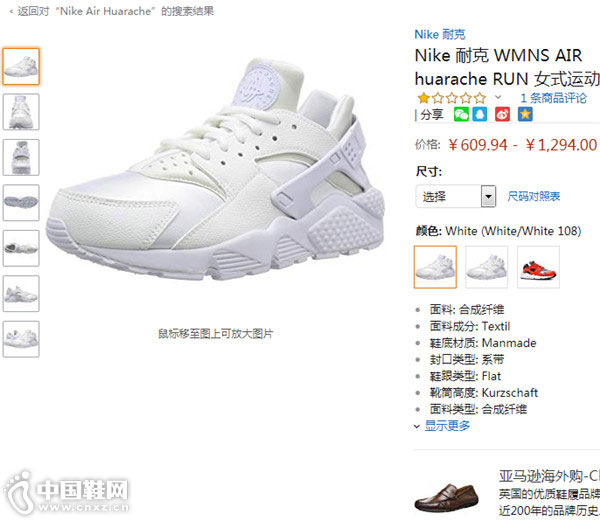Open the 1 条商品评论 reviews link
This screenshot has height=520, width=600.
pos(553,98)
